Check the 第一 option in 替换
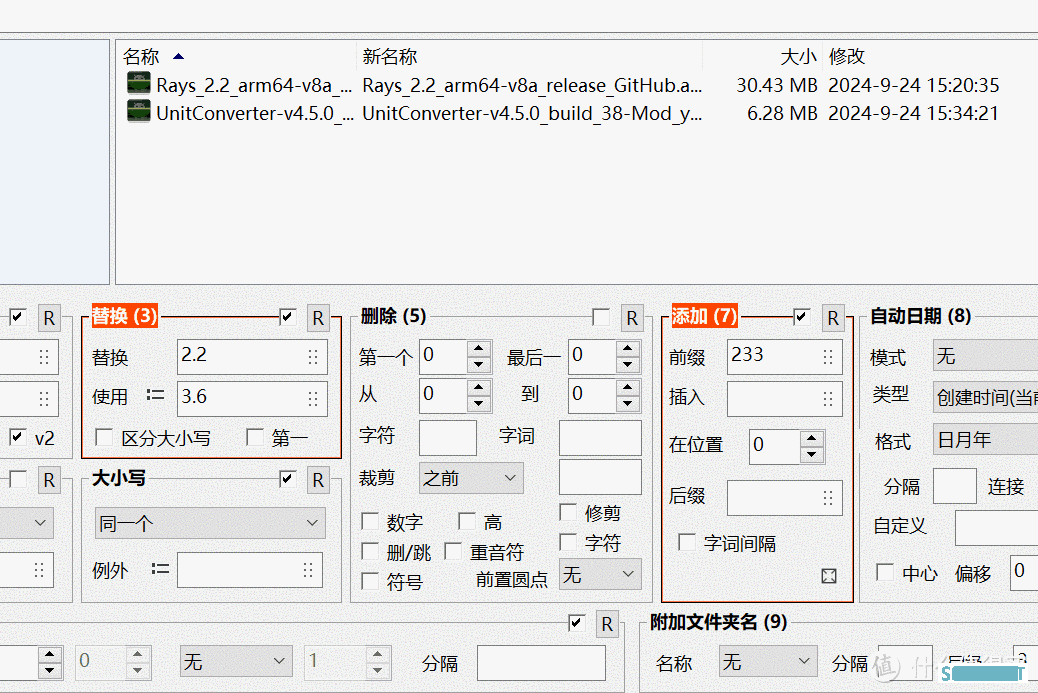1038x693 pixels. coord(254,437)
